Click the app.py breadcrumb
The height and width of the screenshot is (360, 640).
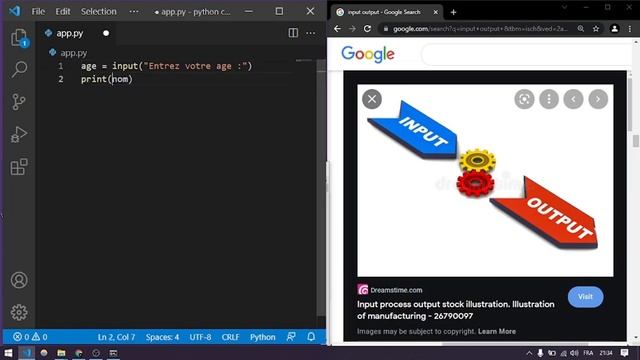(x=69, y=53)
